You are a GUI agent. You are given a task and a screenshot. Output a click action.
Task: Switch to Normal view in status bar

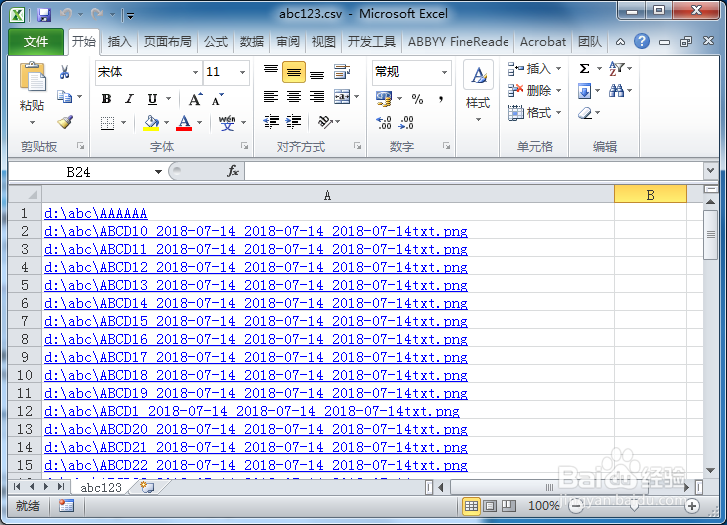click(x=471, y=506)
